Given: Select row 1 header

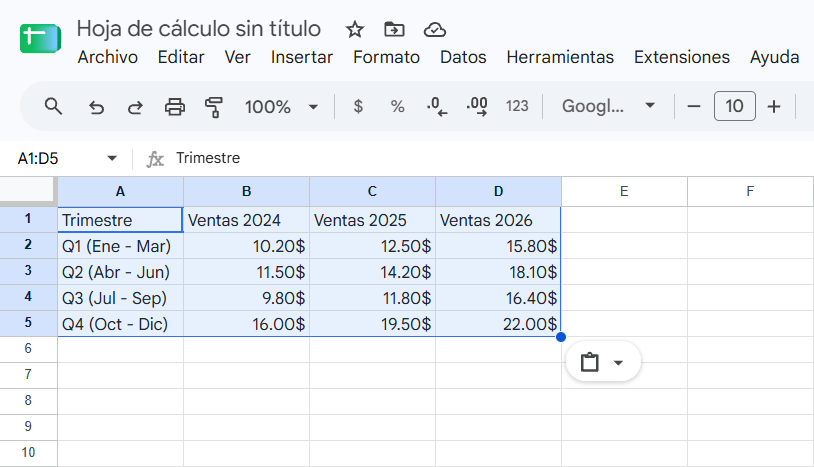Looking at the screenshot, I should [x=29, y=219].
